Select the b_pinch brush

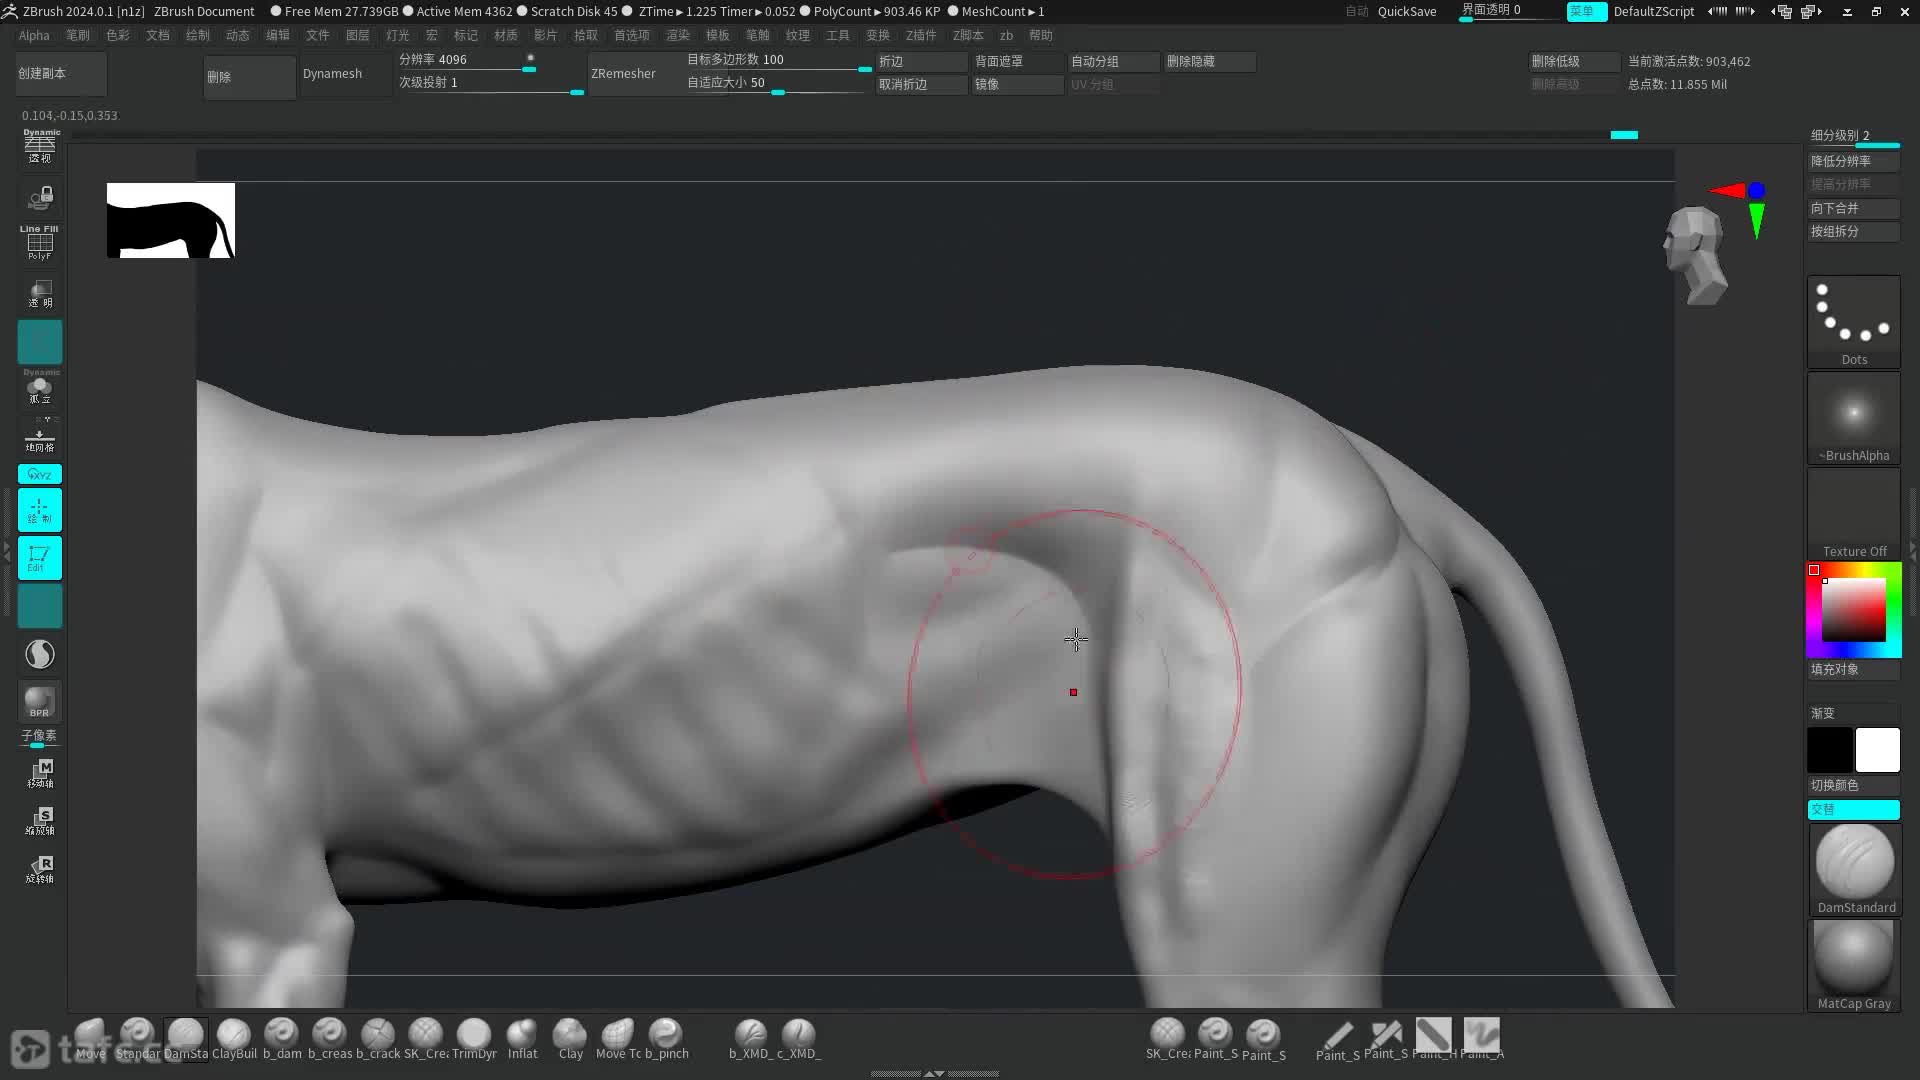(666, 1038)
